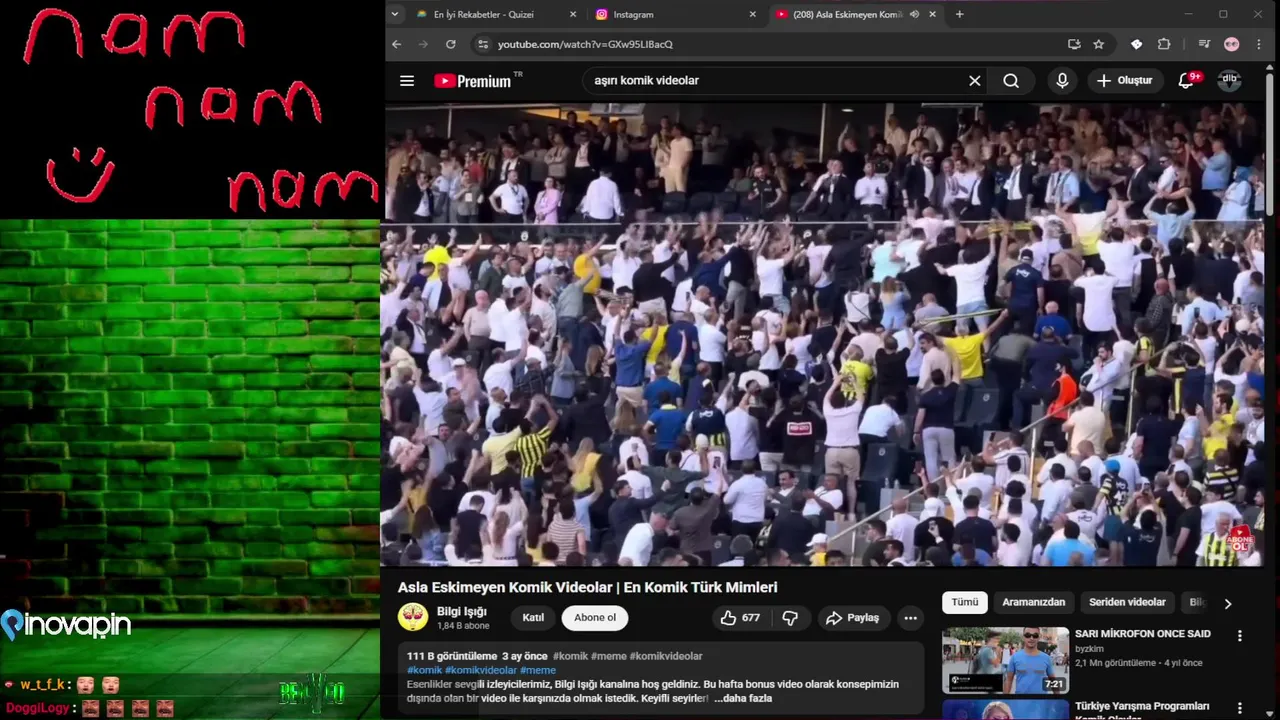Select the Seriden videolar filter chip
The image size is (1280, 720).
(x=1127, y=602)
